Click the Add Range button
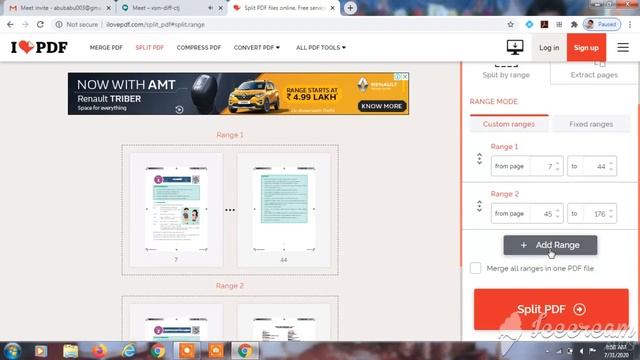The image size is (640, 360). [x=550, y=245]
